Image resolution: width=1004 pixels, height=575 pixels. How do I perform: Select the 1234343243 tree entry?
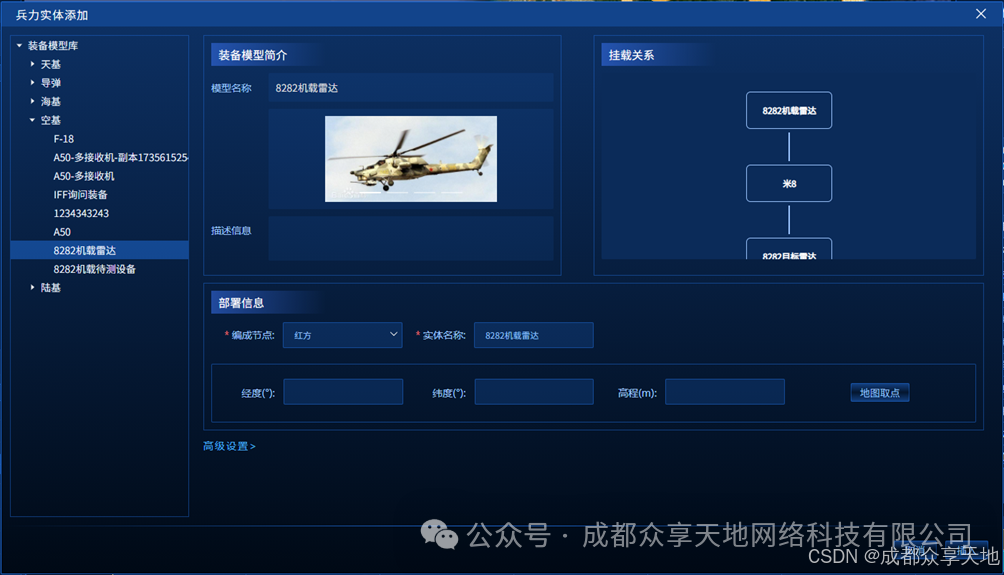(x=81, y=213)
